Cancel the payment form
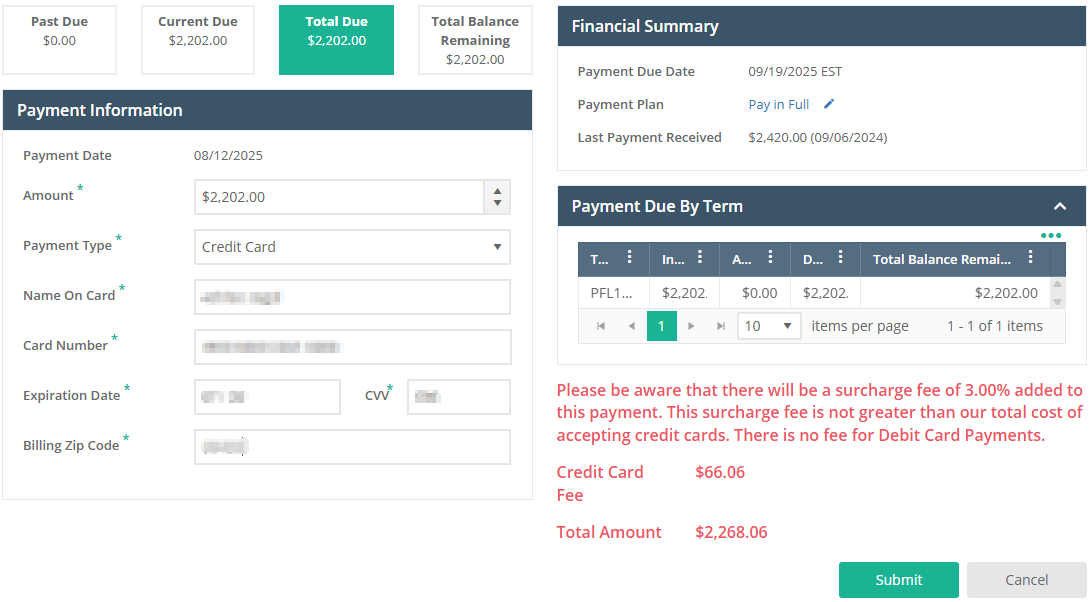The image size is (1089, 602). [1026, 580]
